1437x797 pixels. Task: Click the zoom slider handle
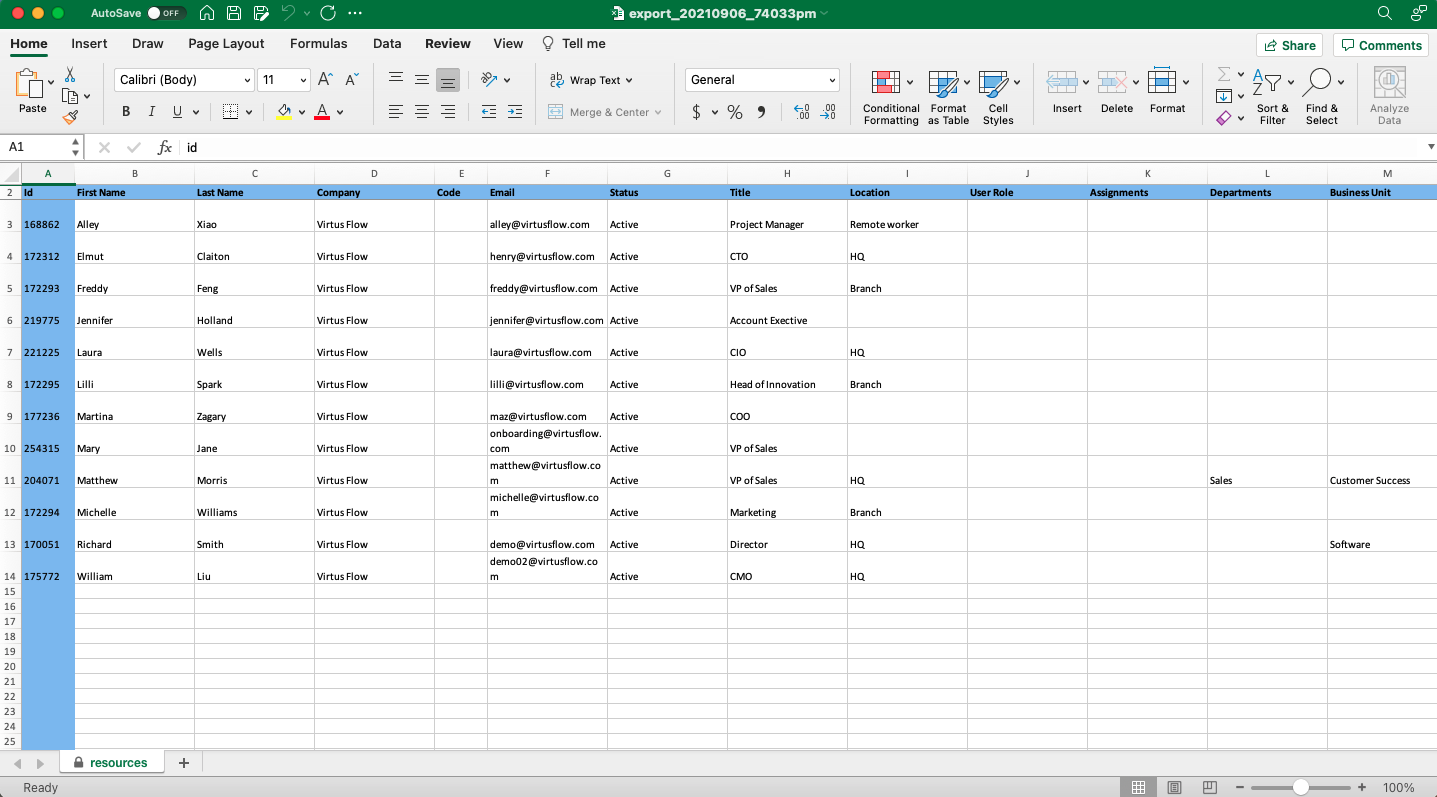tap(1301, 788)
